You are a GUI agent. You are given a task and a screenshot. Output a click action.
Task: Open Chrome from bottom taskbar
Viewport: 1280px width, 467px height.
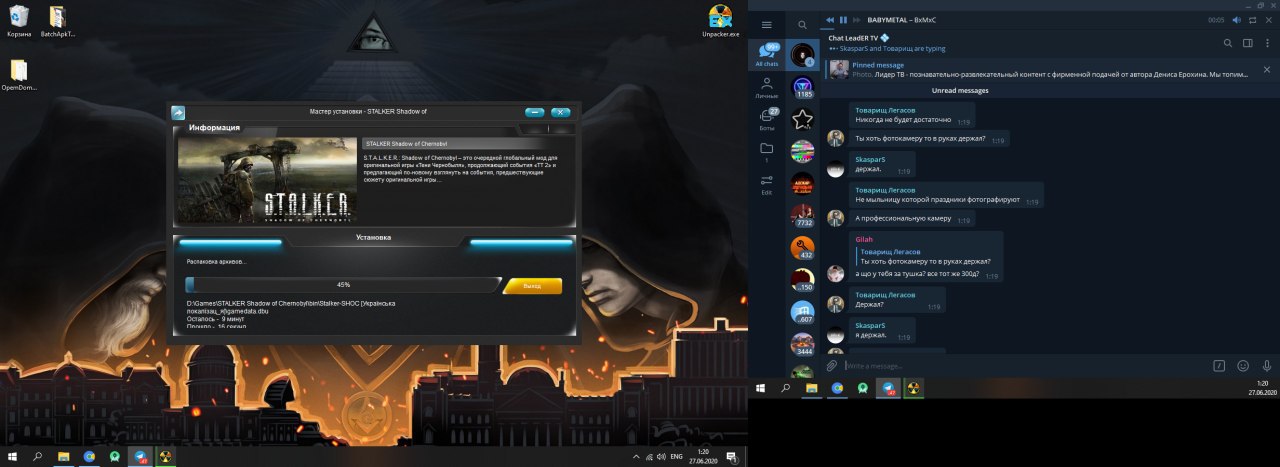[89, 456]
